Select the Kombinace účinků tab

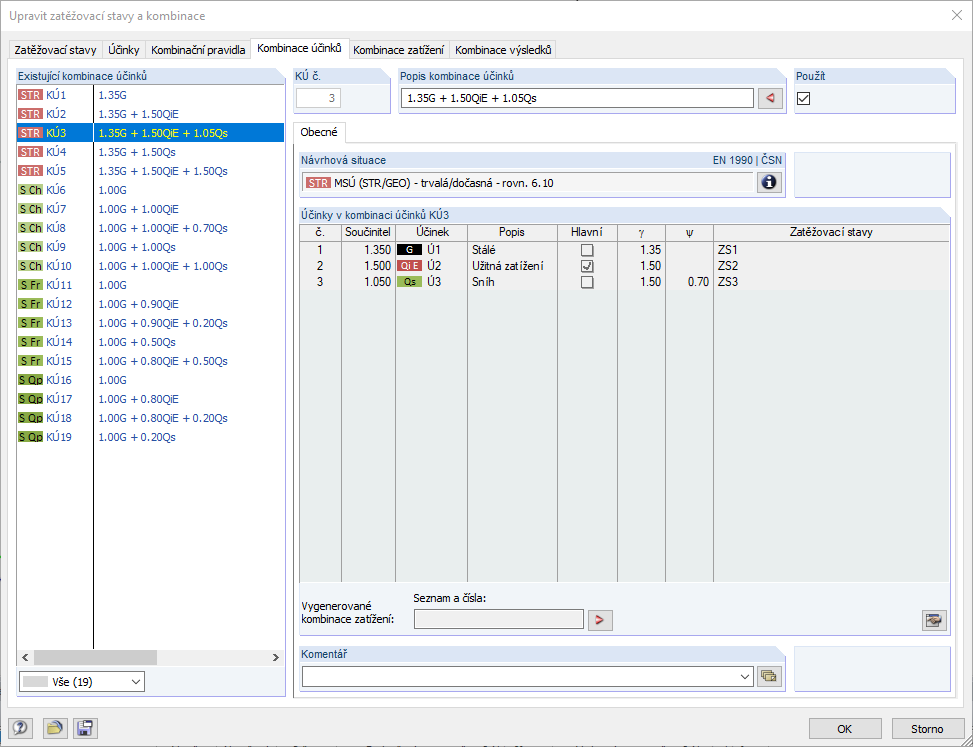(299, 48)
